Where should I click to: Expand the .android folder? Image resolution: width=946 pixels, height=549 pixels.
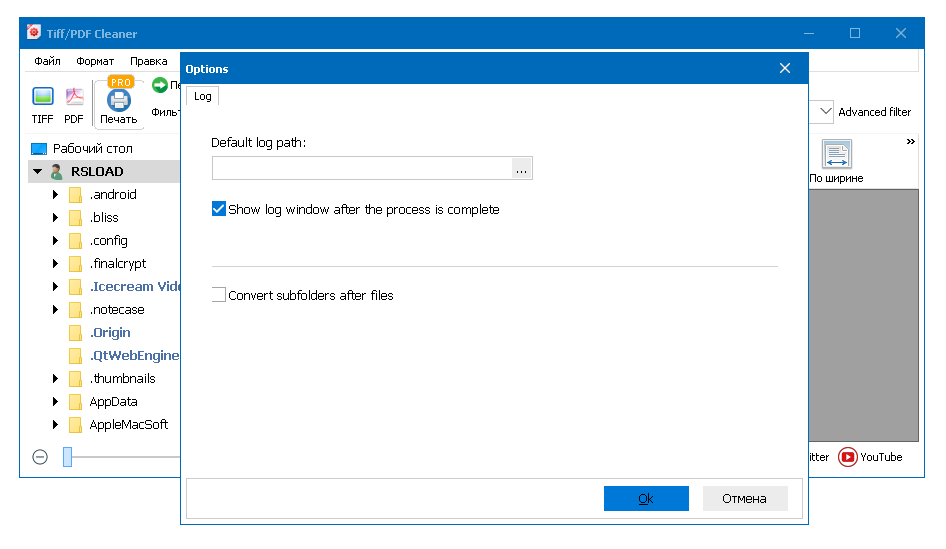(56, 195)
